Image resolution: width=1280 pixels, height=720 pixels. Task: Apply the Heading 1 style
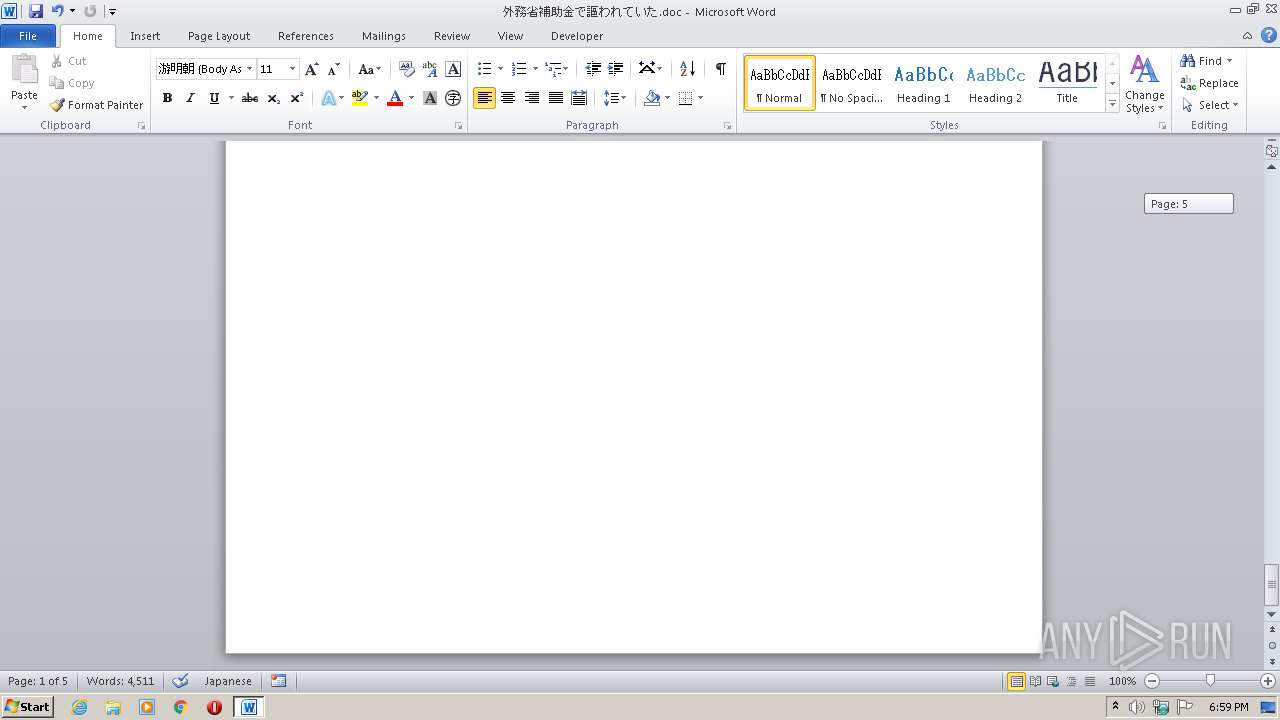(924, 83)
